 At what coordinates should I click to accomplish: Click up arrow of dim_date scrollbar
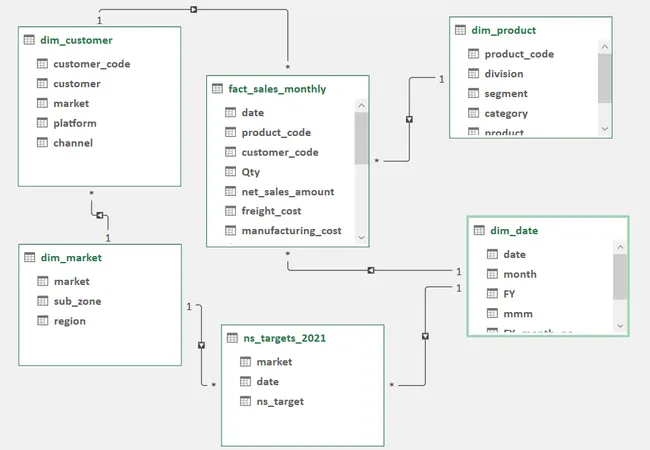pyautogui.click(x=620, y=247)
